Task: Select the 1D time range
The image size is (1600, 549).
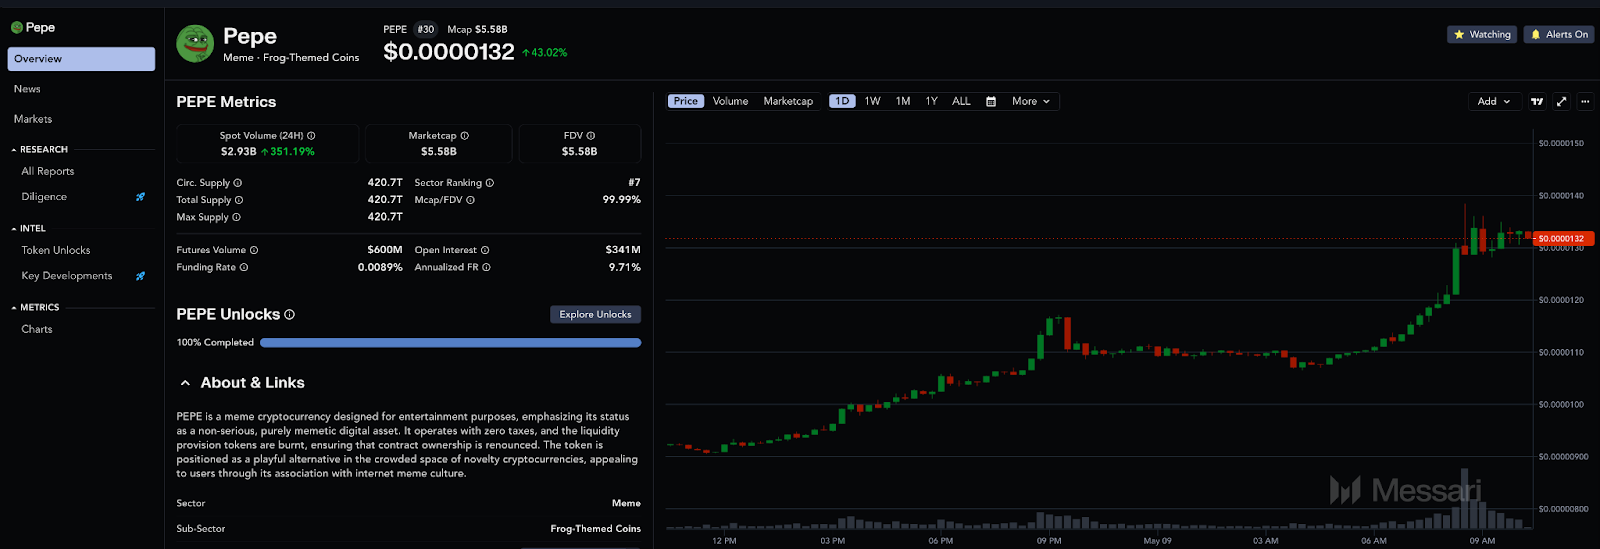Action: click(x=842, y=101)
